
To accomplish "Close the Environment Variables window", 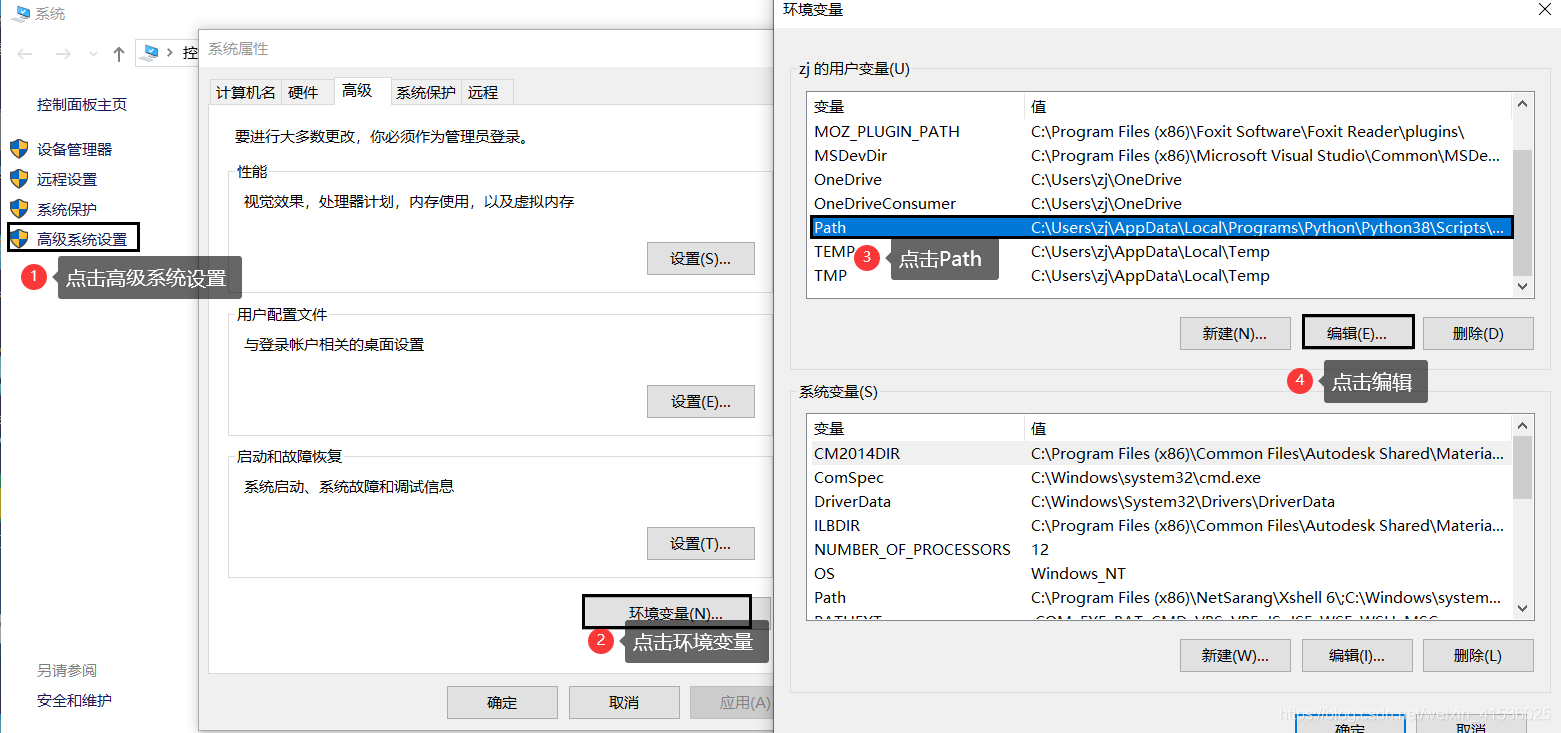I will click(1543, 9).
